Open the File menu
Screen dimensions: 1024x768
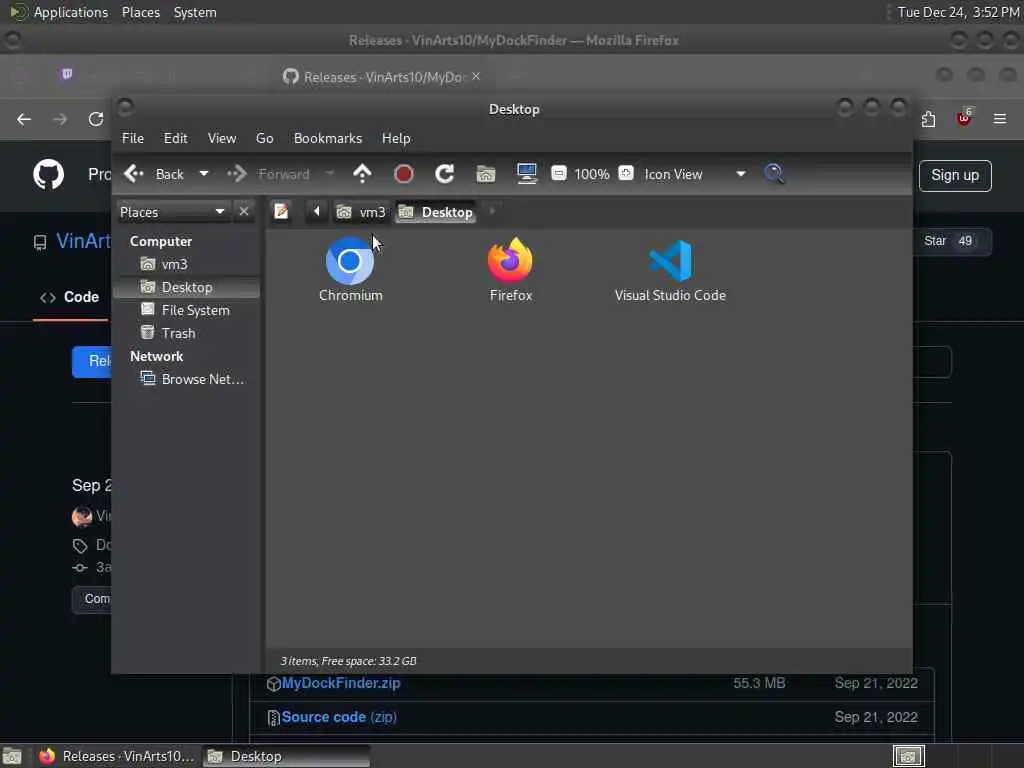tap(133, 138)
